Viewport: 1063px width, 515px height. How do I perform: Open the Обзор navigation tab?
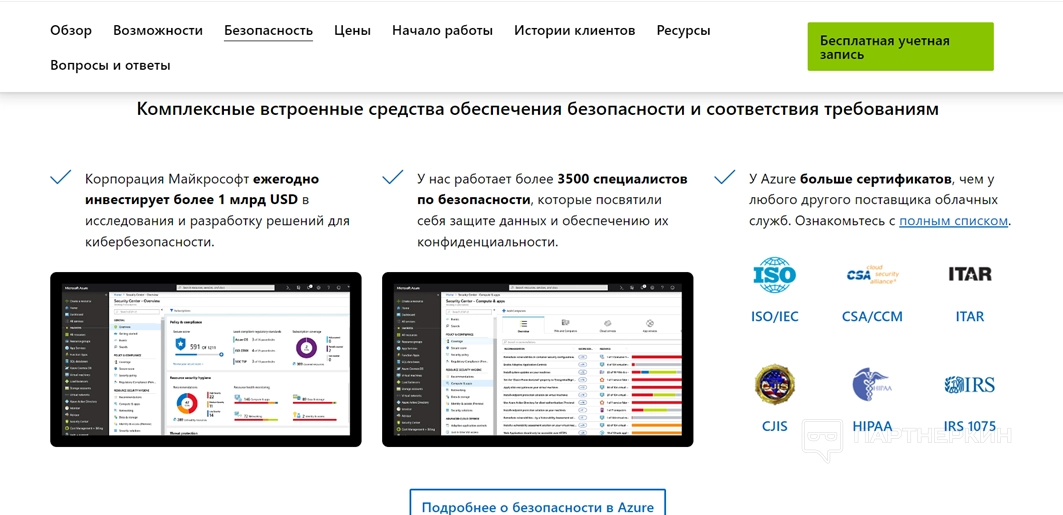click(71, 30)
